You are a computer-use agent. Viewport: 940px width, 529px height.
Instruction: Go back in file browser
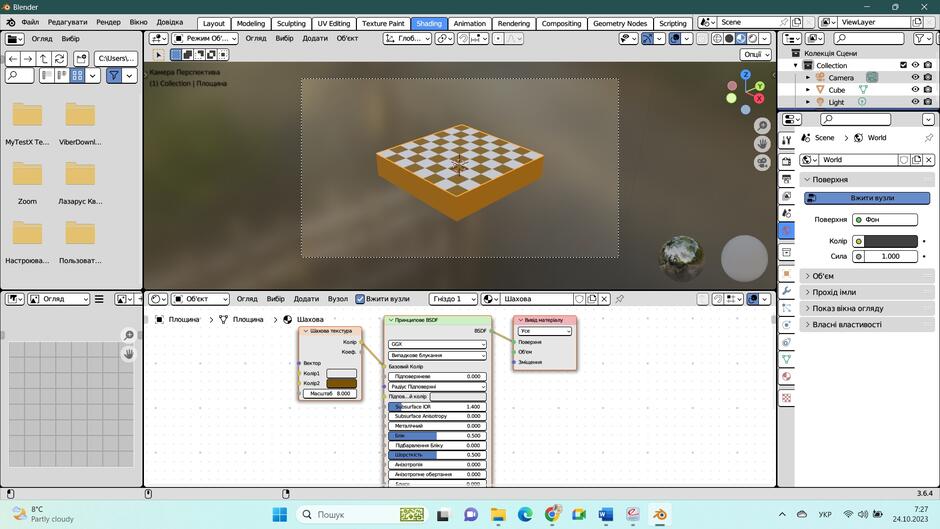click(x=13, y=59)
